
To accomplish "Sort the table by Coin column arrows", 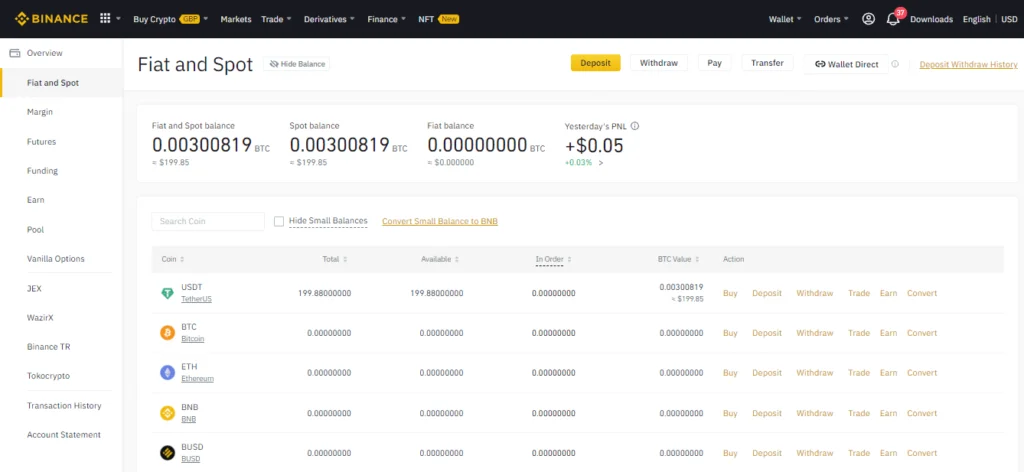I will click(x=182, y=259).
